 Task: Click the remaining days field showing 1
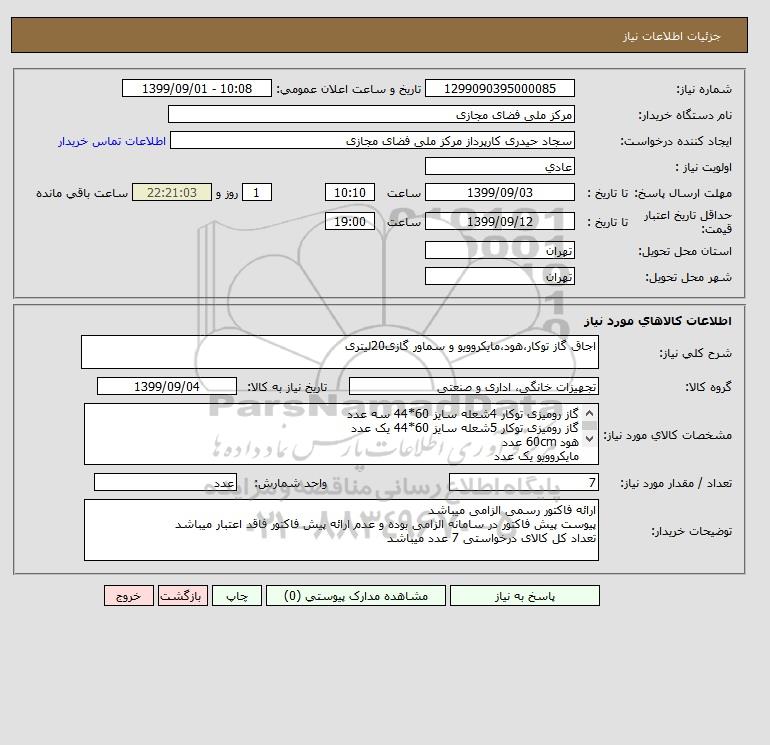[257, 193]
